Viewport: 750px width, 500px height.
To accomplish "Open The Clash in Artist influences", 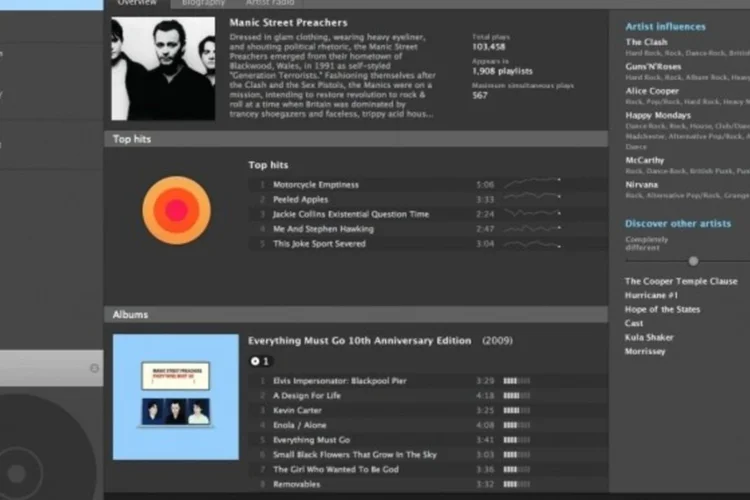I will [646, 42].
